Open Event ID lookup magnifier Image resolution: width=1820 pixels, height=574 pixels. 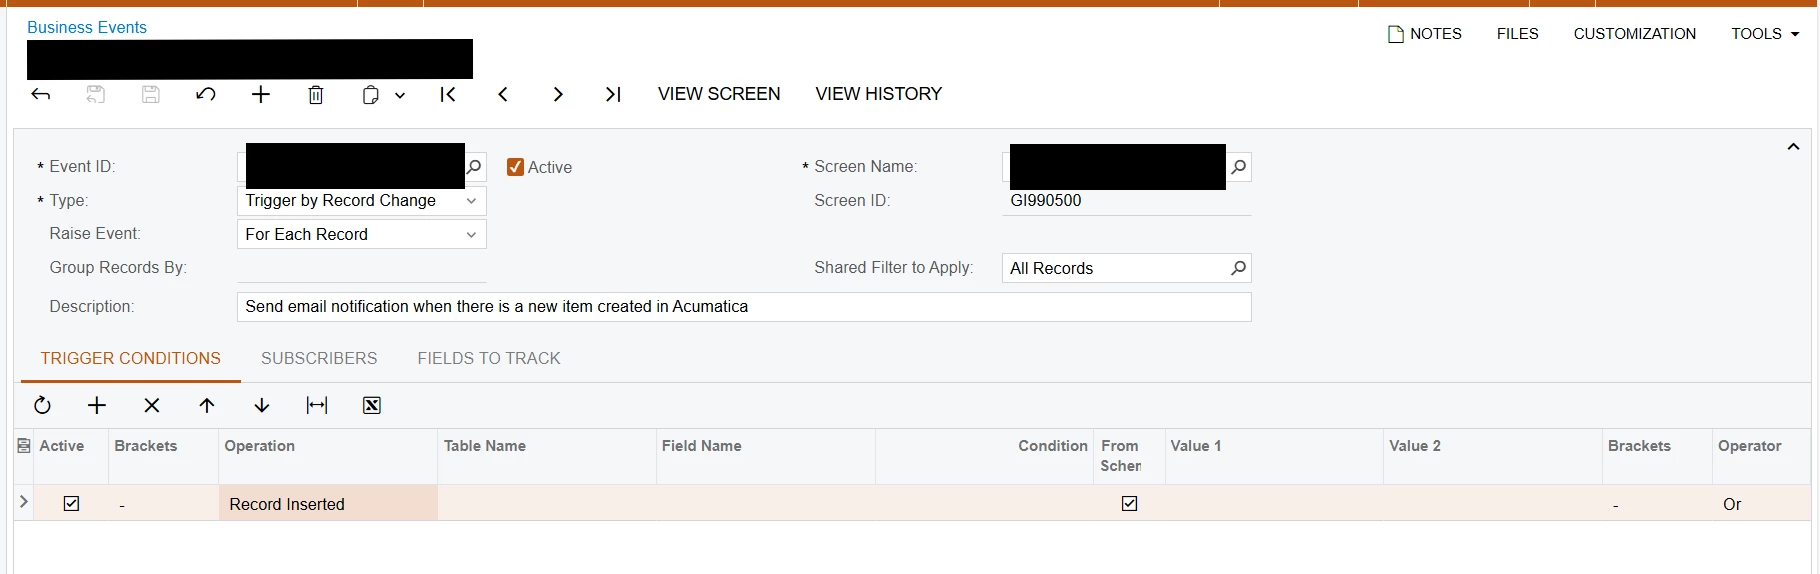[475, 167]
